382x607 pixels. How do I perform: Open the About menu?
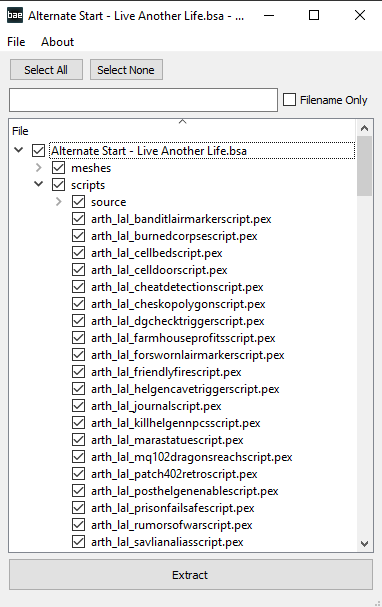57,42
